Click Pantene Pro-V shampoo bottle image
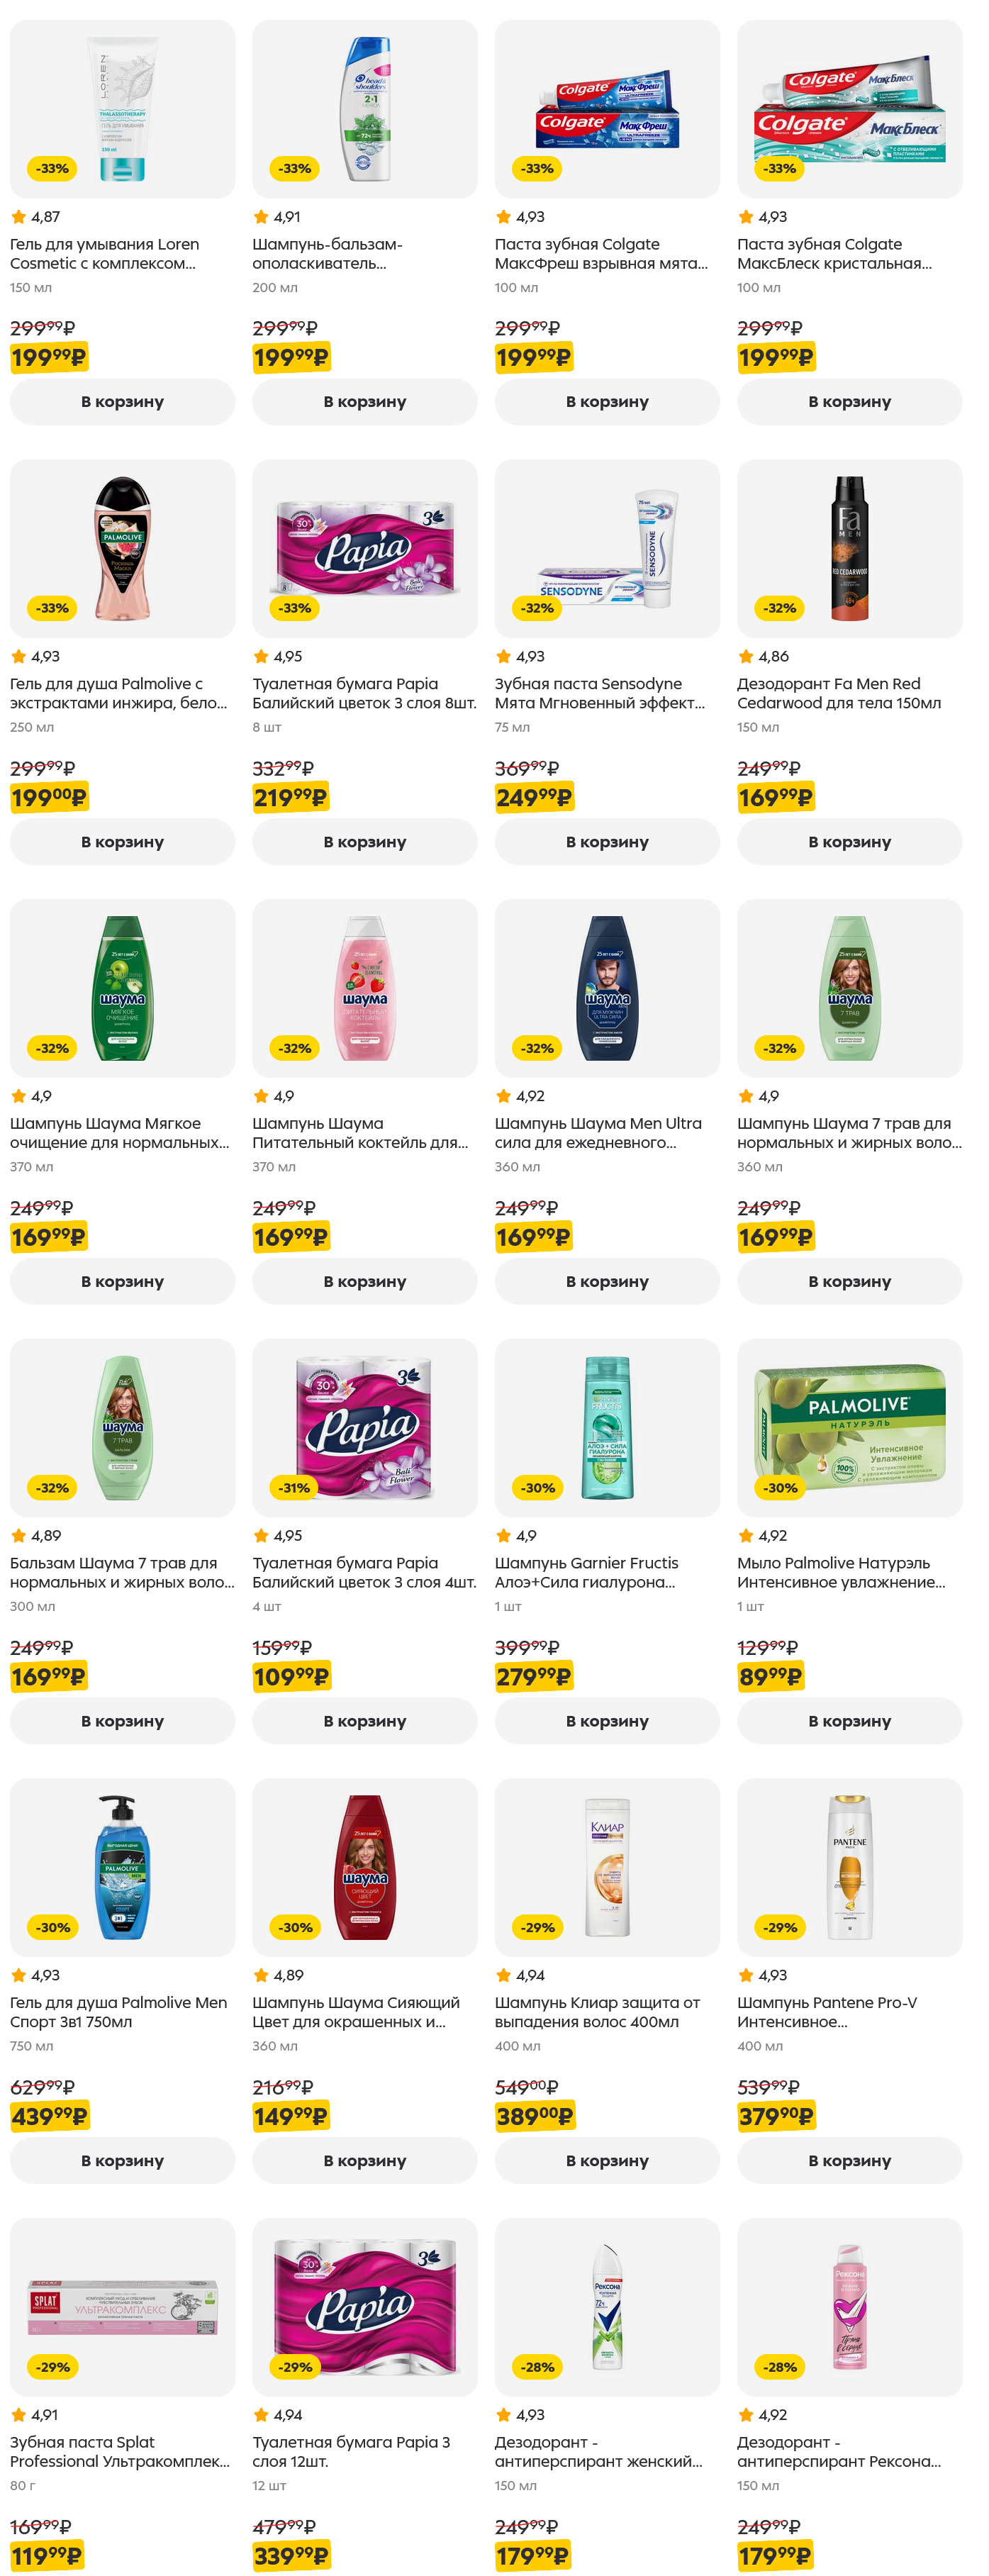 849,1867
